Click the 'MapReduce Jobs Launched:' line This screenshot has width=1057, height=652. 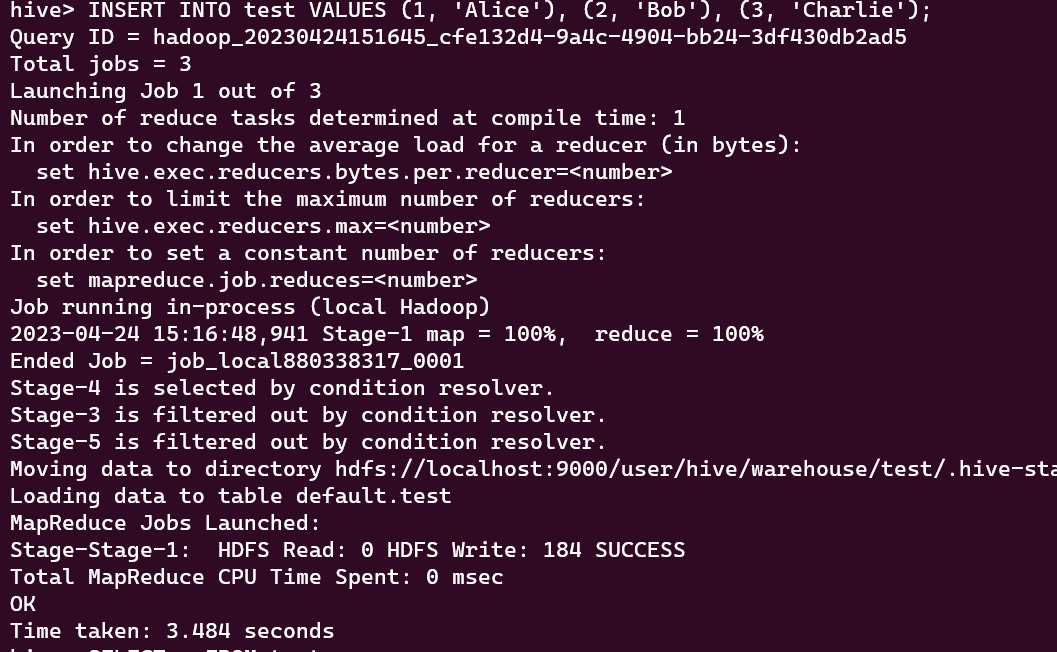pyautogui.click(x=166, y=524)
